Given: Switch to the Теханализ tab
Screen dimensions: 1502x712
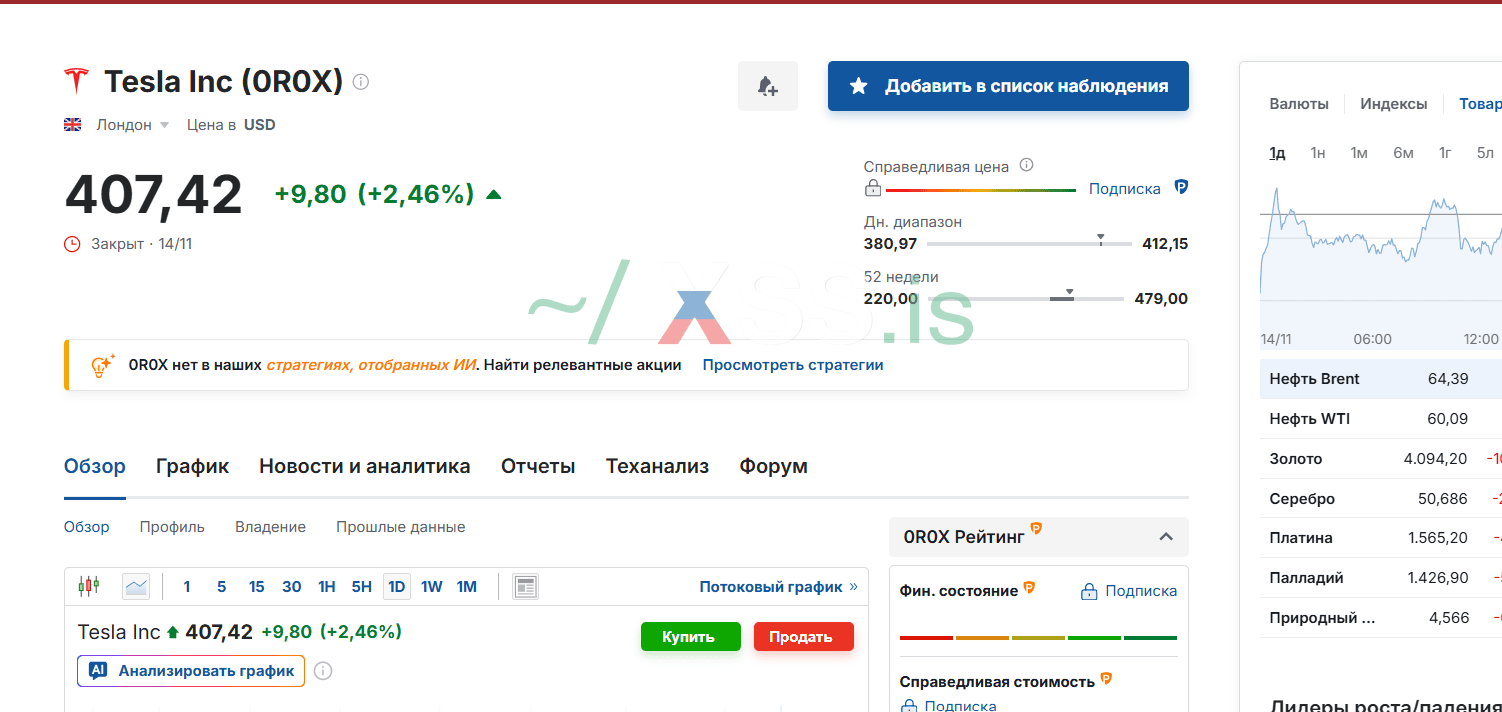Looking at the screenshot, I should tap(657, 466).
